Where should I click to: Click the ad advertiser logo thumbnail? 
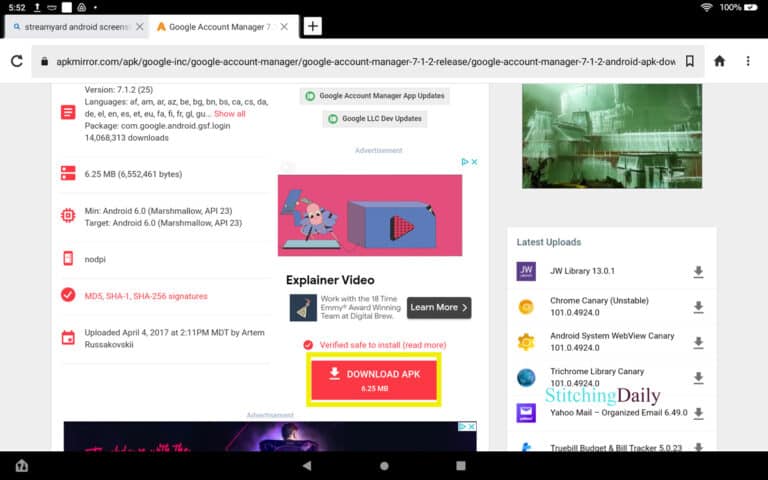tap(303, 308)
